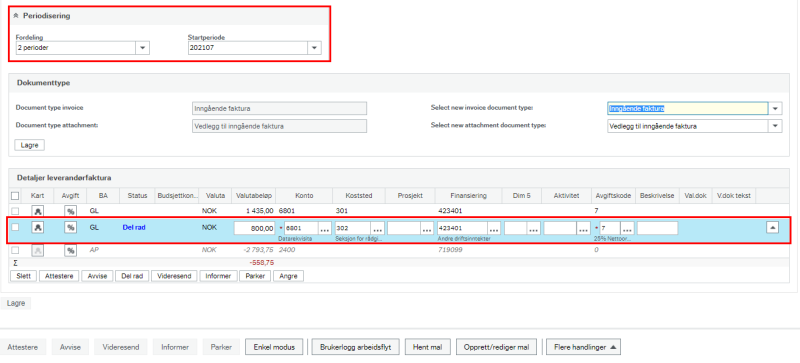Open Select new attachment document type dropdown

tap(776, 126)
